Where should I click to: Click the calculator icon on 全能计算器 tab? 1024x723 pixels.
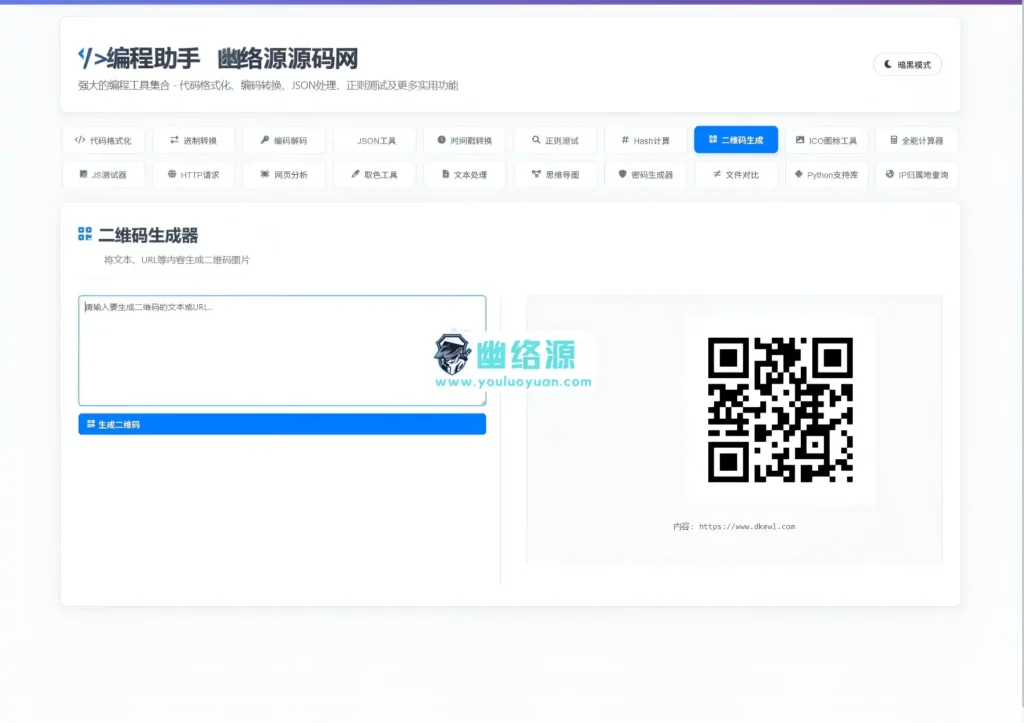(893, 140)
